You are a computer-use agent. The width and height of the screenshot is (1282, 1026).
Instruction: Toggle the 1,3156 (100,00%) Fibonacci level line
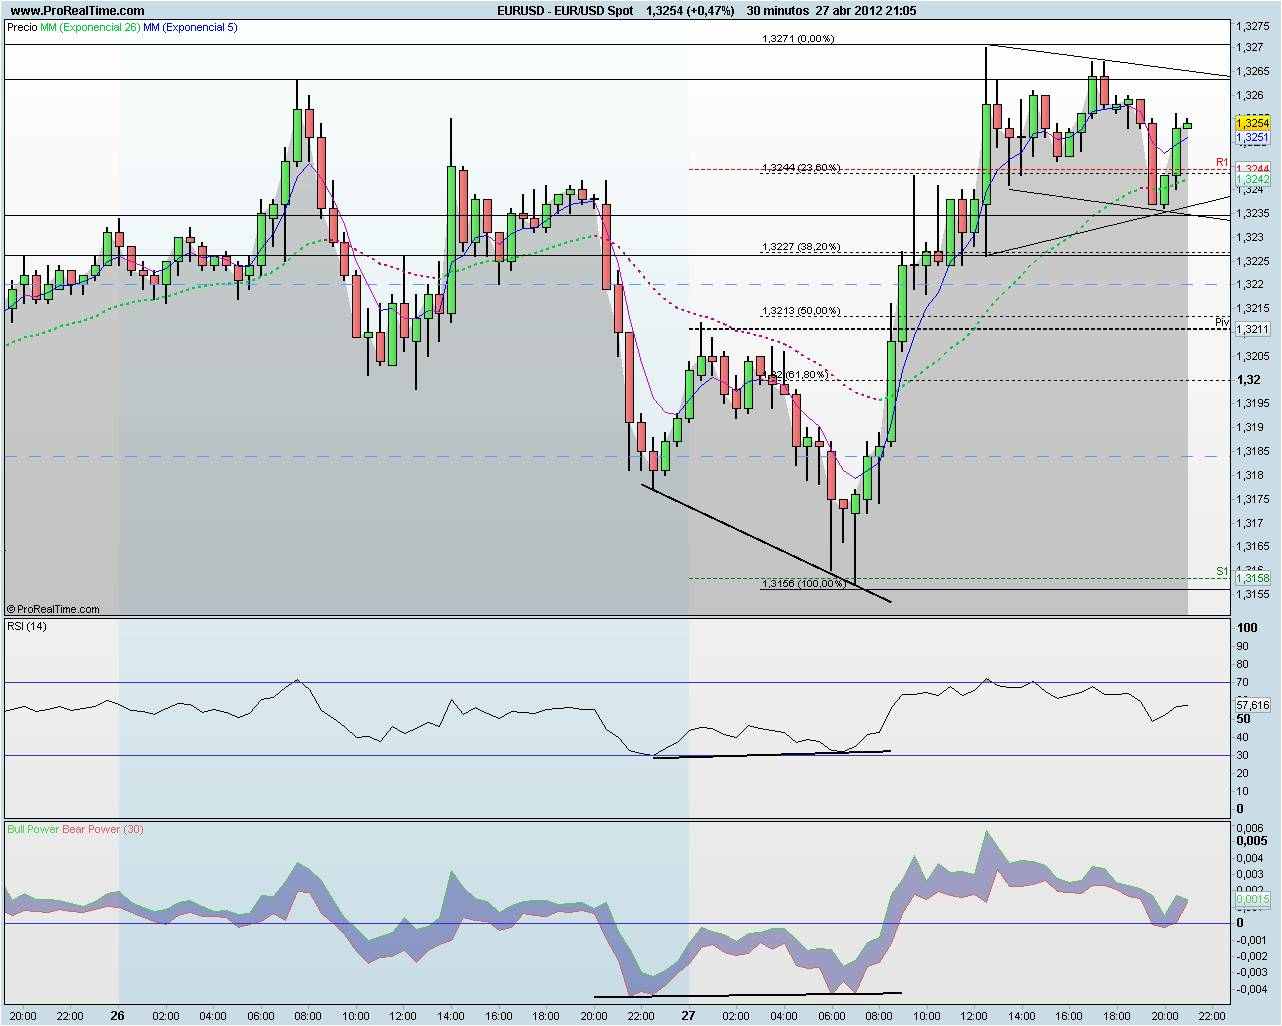click(x=803, y=585)
